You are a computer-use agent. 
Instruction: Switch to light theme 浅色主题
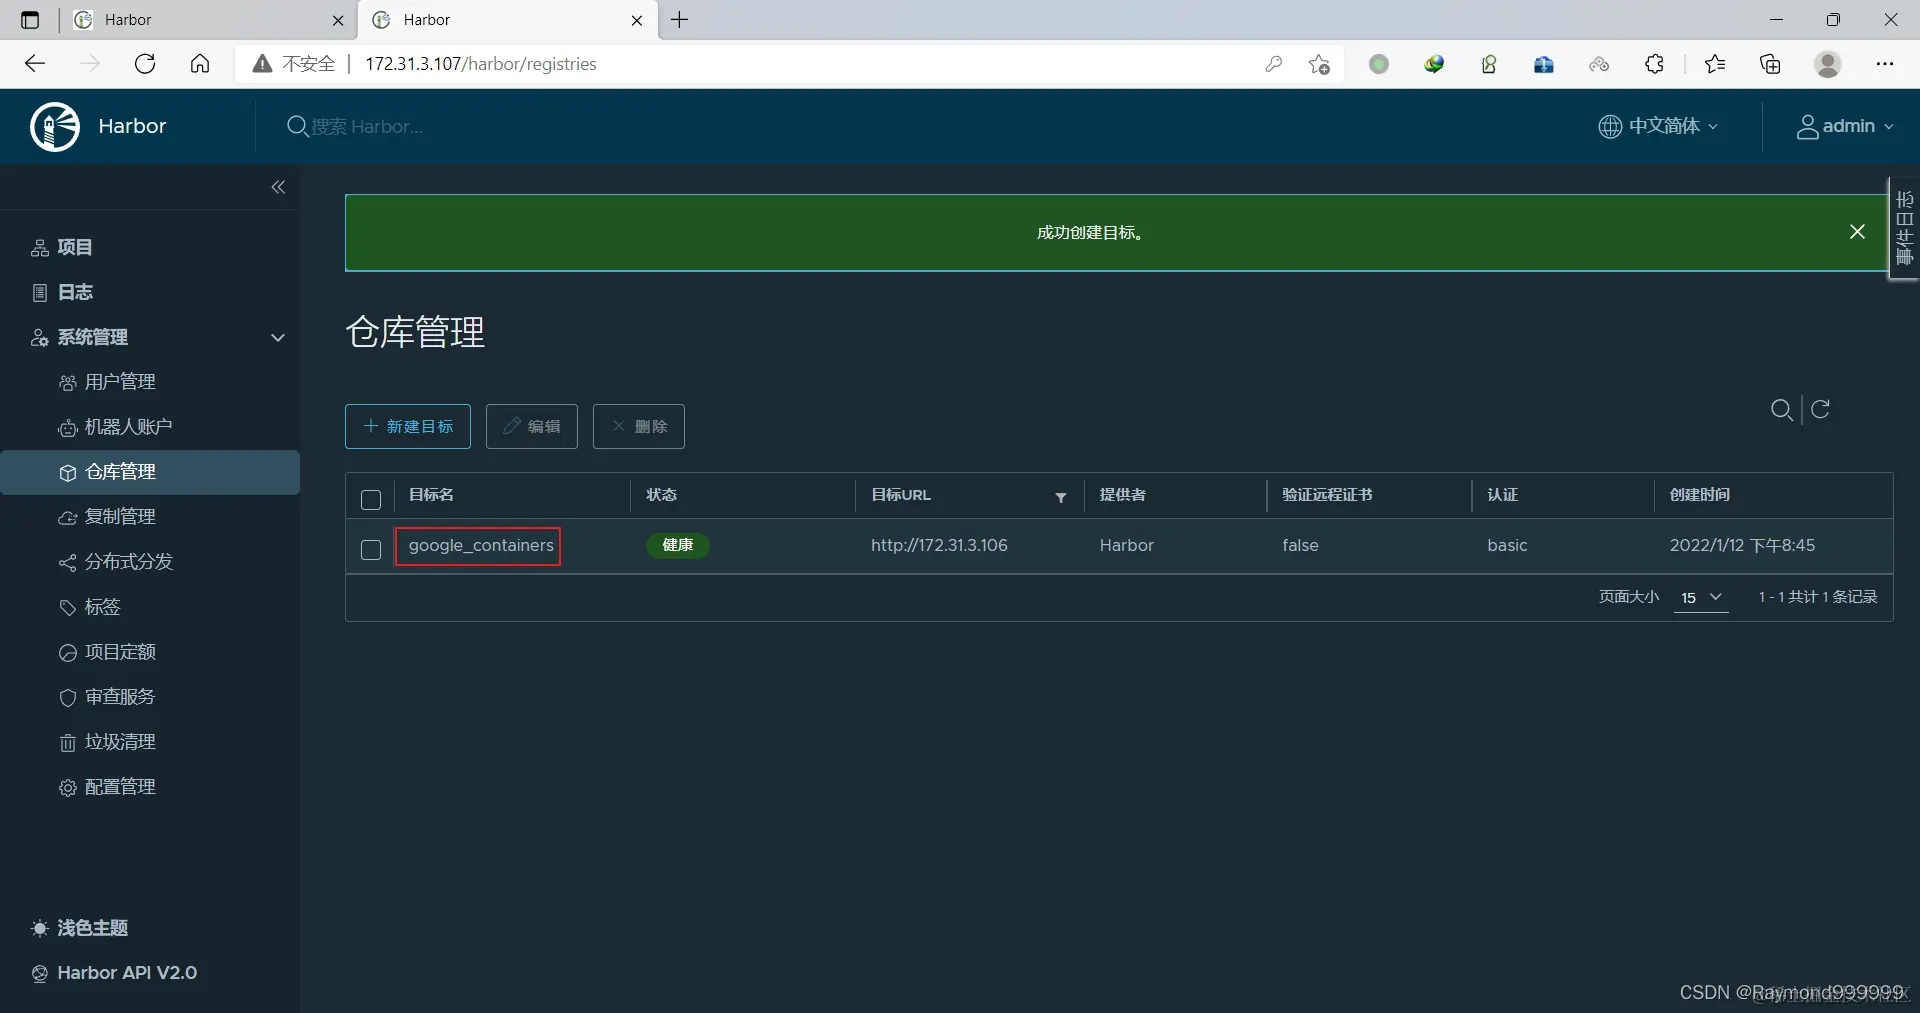pyautogui.click(x=80, y=928)
